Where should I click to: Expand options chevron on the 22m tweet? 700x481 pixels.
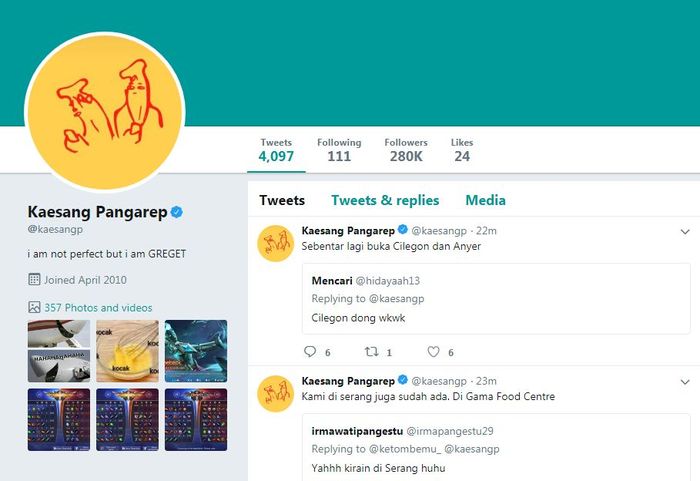tap(685, 231)
